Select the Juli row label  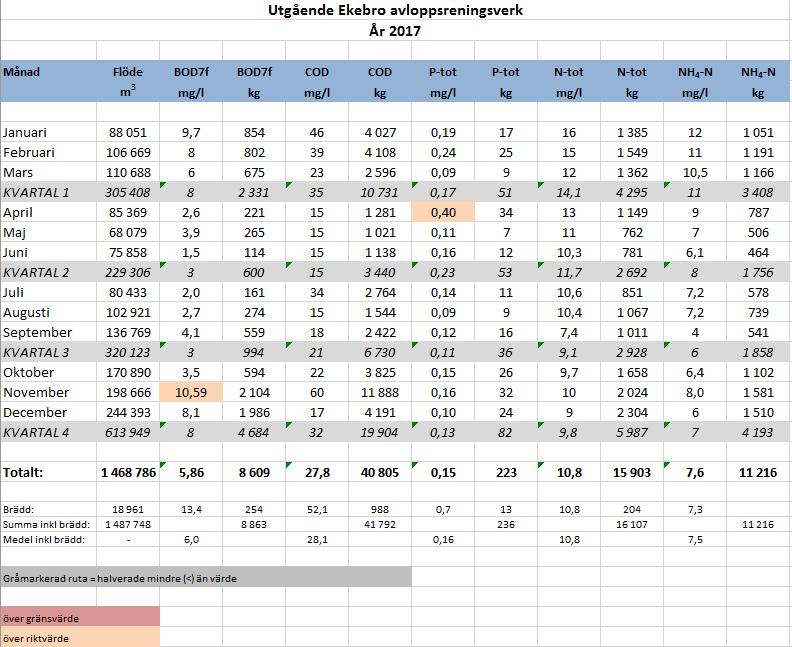click(14, 292)
